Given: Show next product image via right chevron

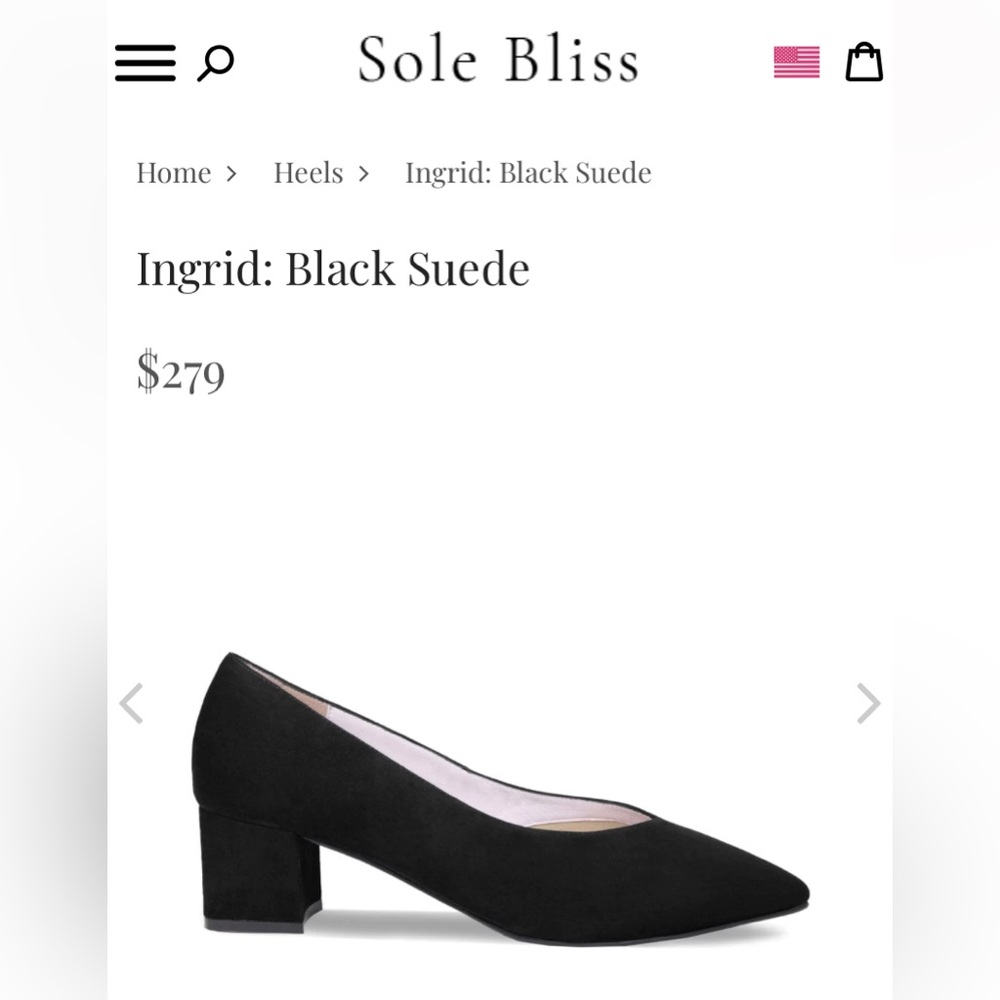Looking at the screenshot, I should 867,705.
